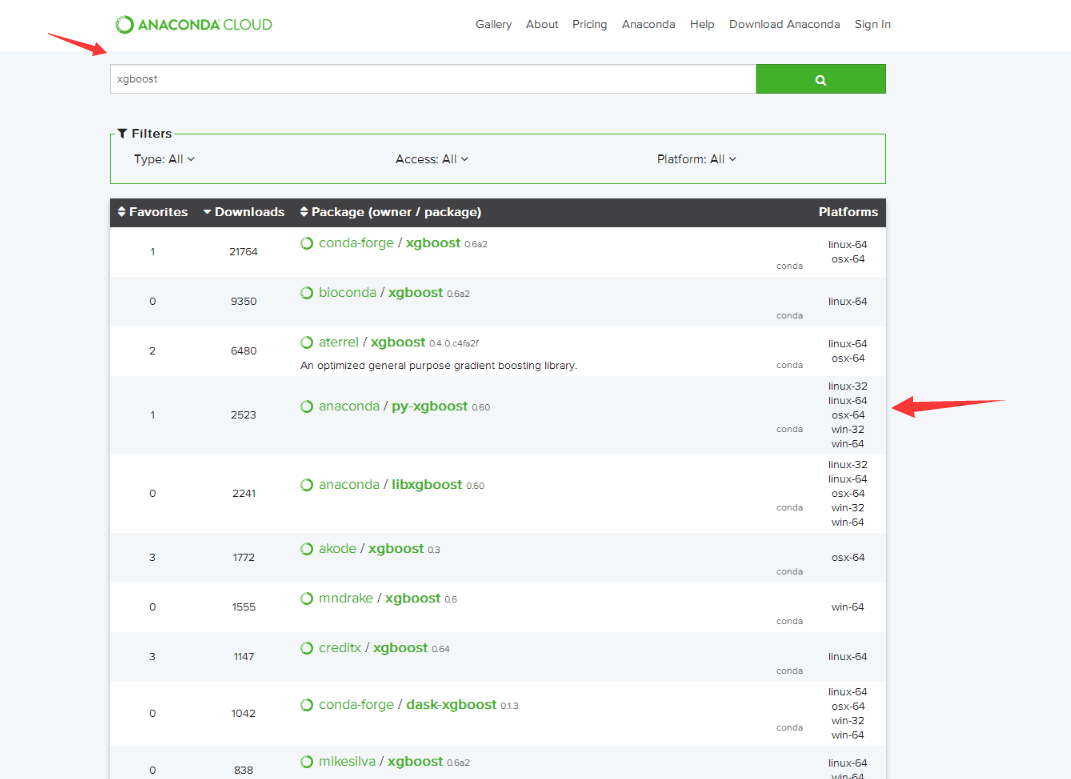Sort table by Favorites header
Image resolution: width=1071 pixels, height=779 pixels.
(x=152, y=212)
